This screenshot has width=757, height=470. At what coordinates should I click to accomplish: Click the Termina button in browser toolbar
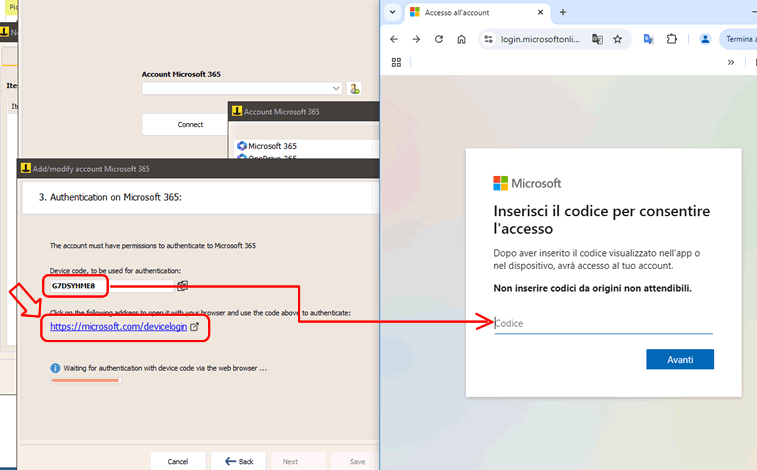click(x=739, y=39)
